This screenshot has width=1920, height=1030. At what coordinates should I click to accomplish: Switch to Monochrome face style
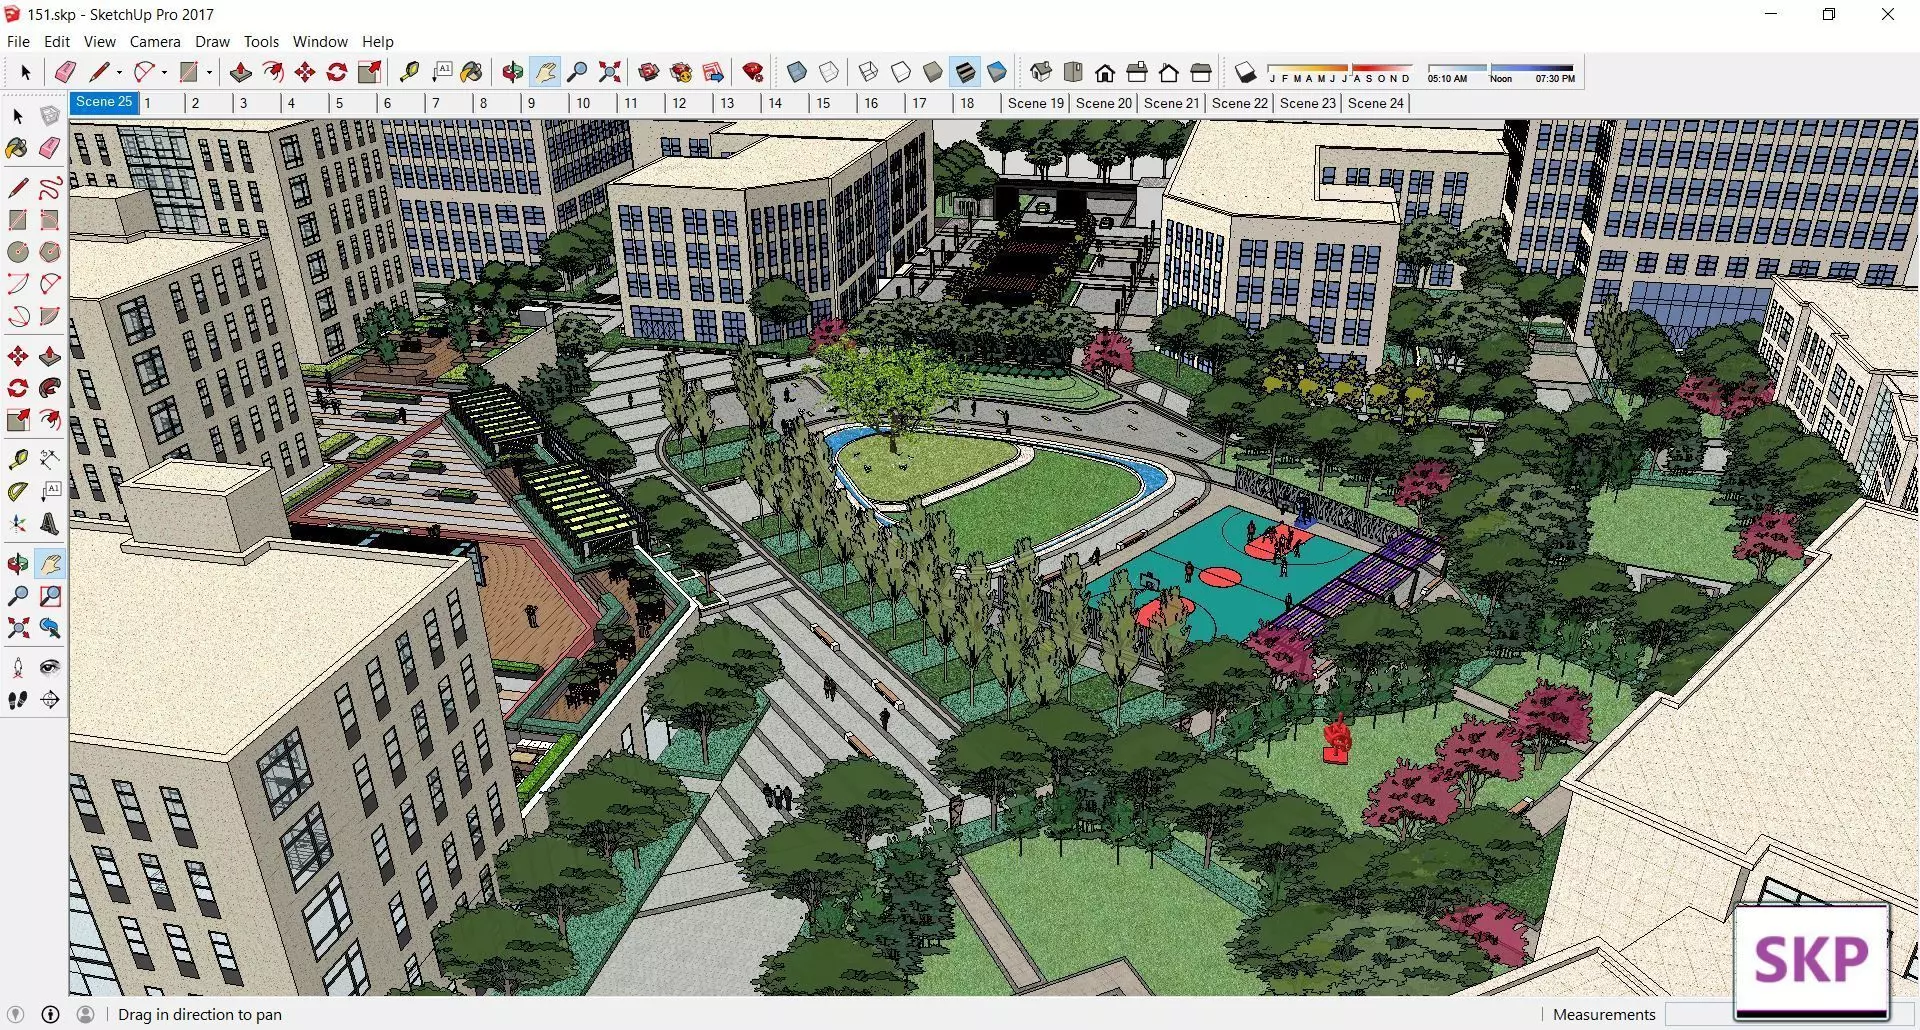(997, 72)
